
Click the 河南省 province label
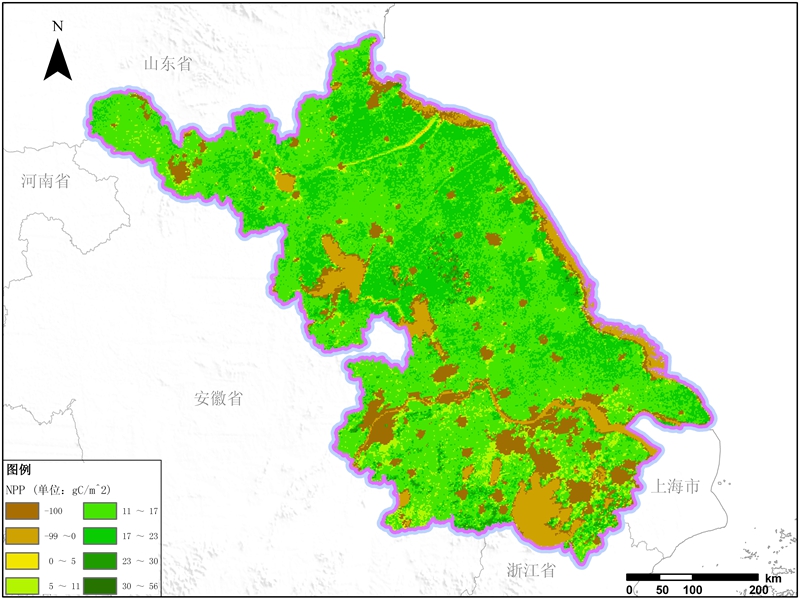tap(45, 181)
